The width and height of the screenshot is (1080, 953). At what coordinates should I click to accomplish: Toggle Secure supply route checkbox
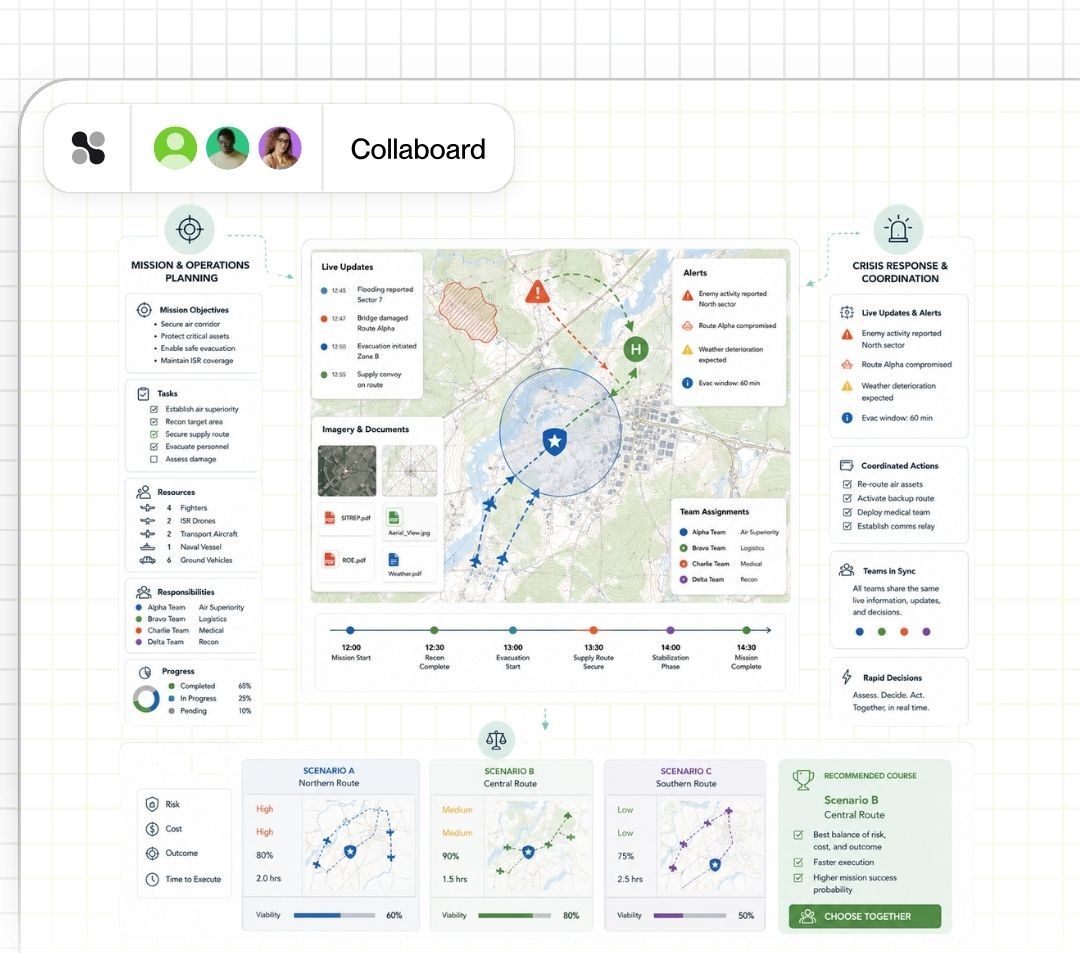[x=154, y=434]
